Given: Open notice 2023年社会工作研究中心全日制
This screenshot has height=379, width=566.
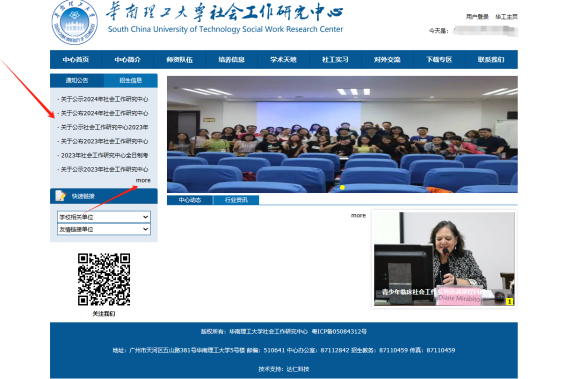Looking at the screenshot, I should 104,156.
